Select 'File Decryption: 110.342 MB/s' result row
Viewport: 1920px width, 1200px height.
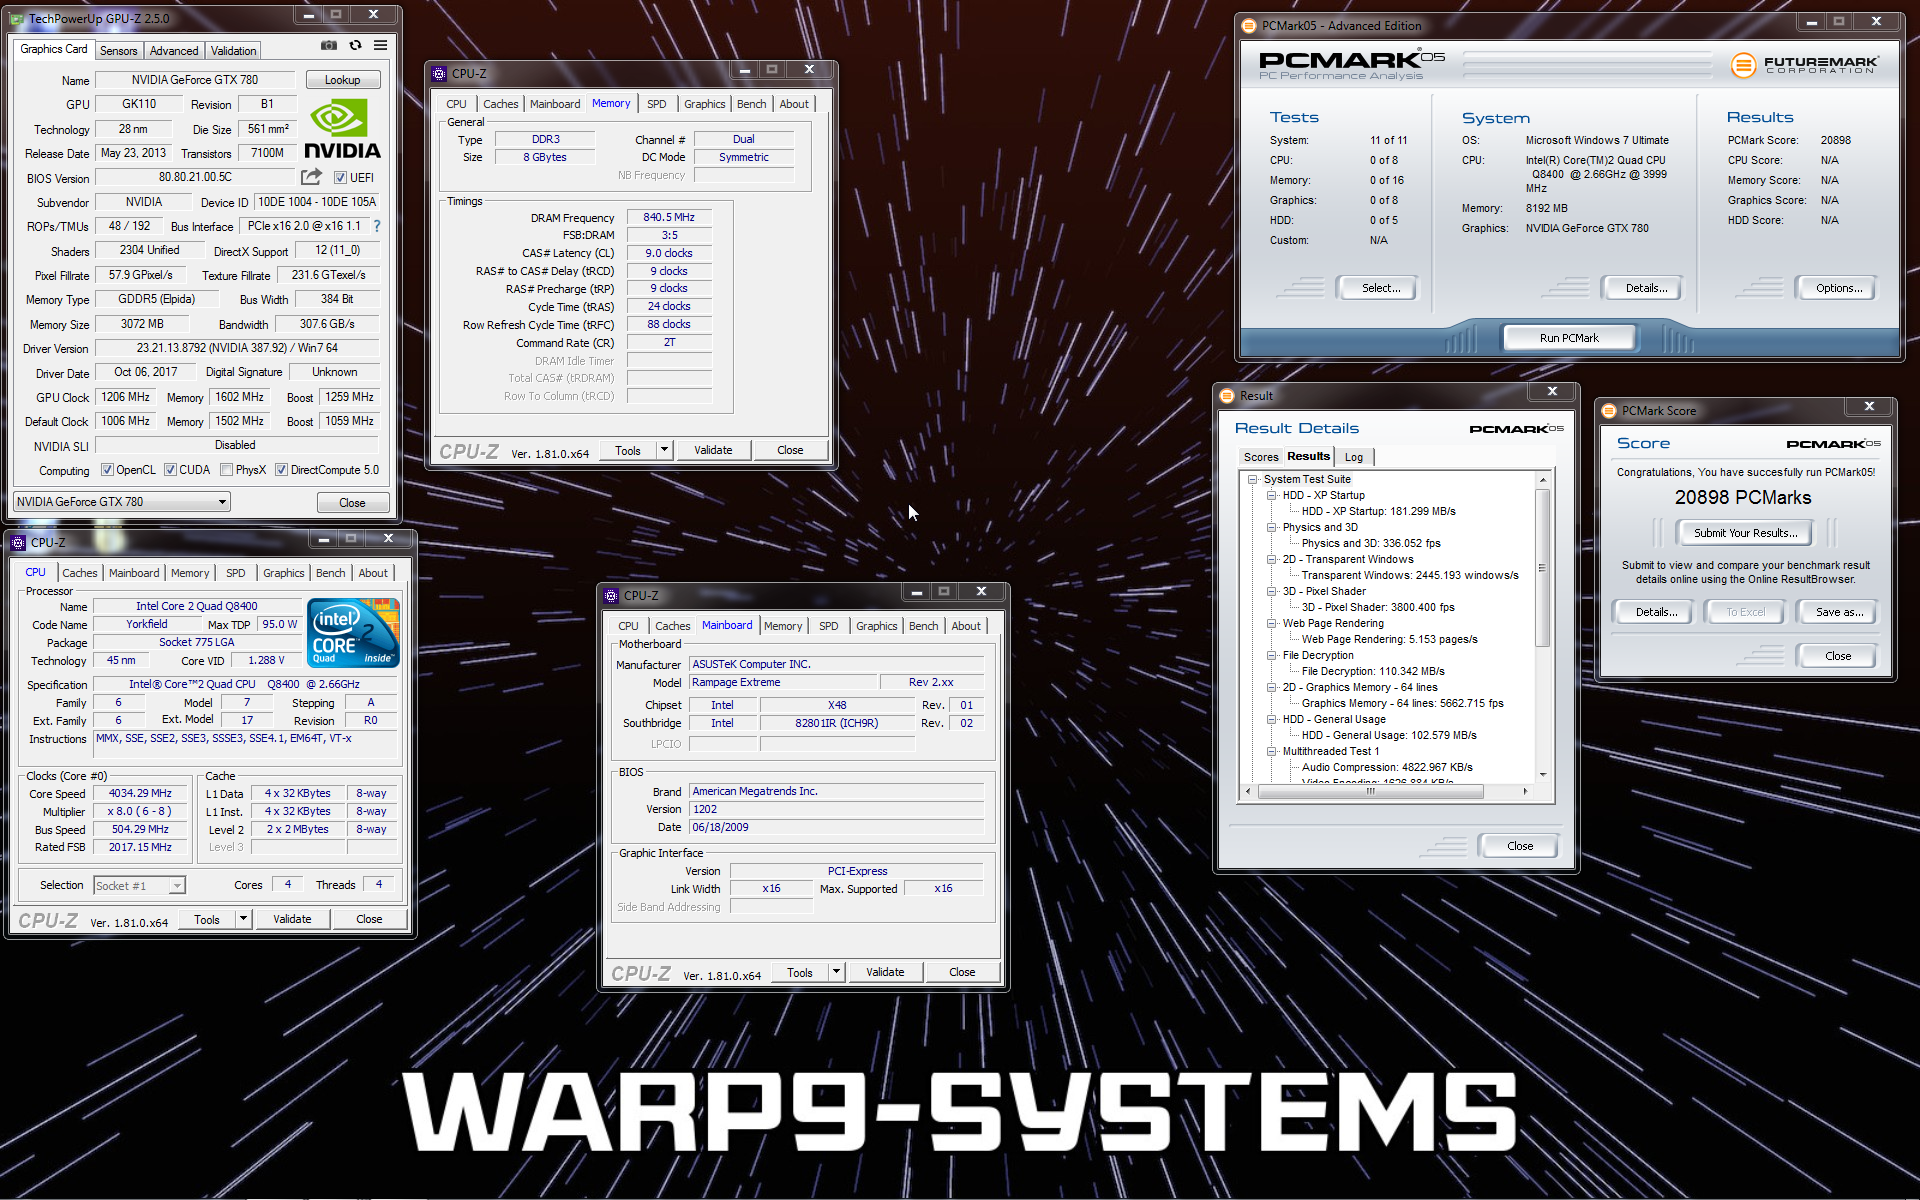point(1373,672)
